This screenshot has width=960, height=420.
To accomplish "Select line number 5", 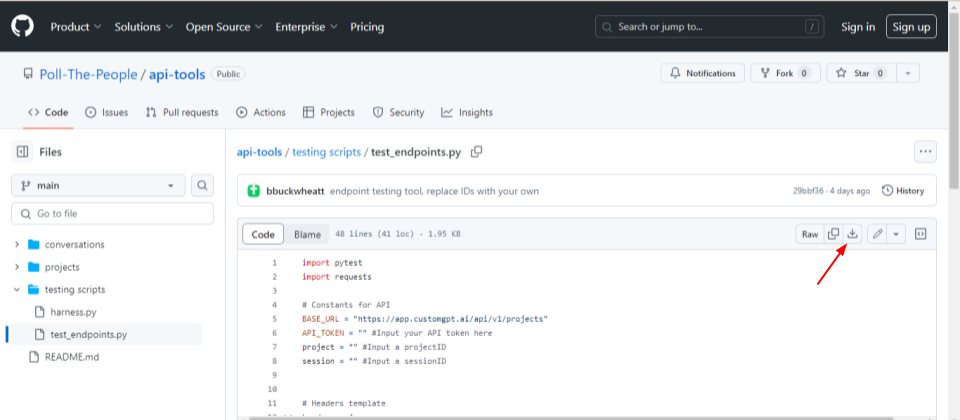I will pos(274,319).
